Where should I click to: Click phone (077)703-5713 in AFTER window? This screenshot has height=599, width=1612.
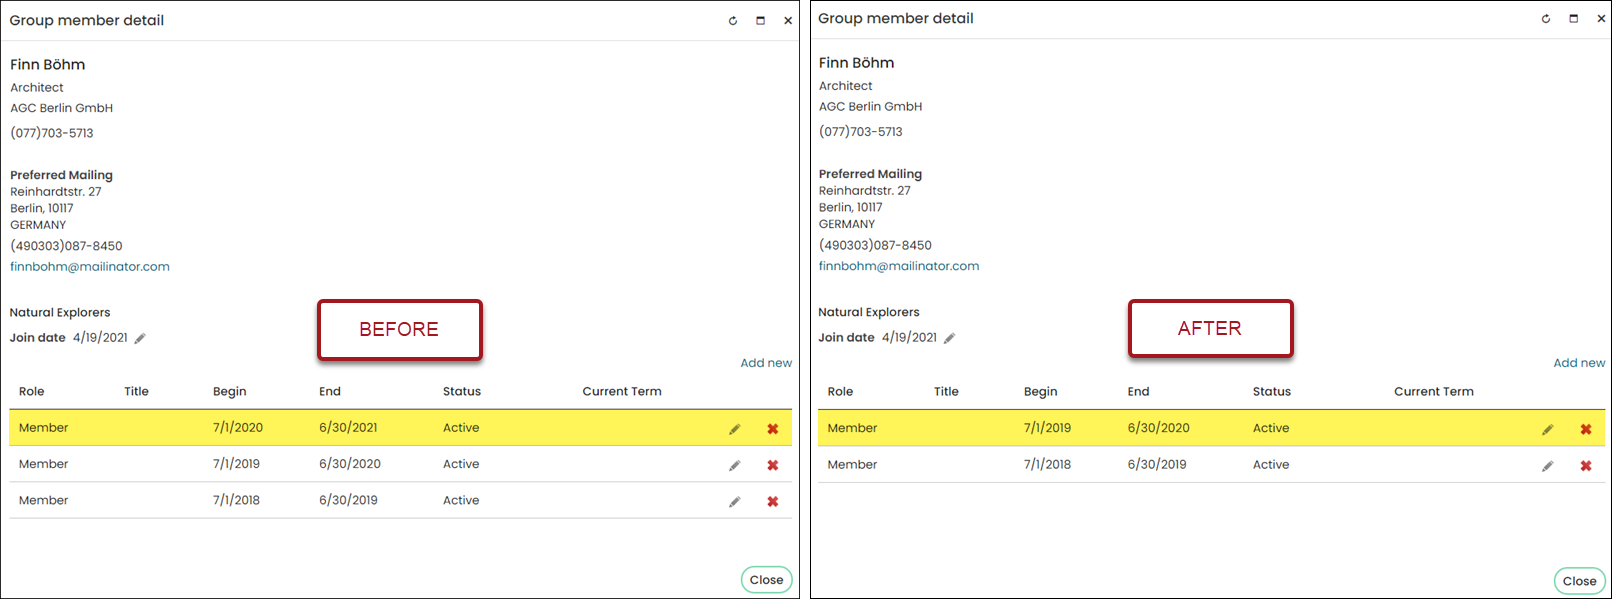click(x=861, y=132)
